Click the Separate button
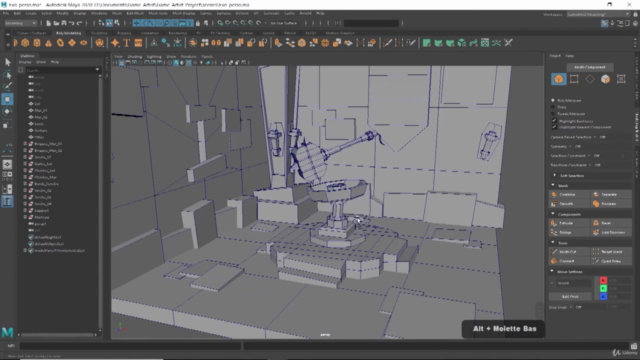 pyautogui.click(x=611, y=194)
